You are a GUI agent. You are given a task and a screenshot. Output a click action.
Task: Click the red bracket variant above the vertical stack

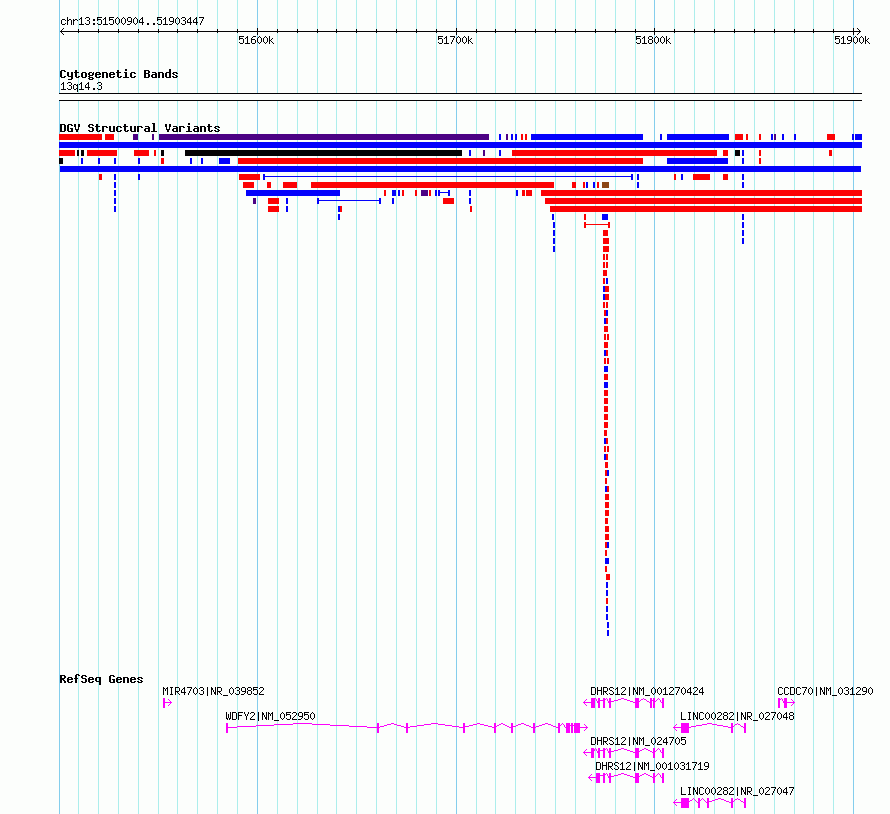597,225
